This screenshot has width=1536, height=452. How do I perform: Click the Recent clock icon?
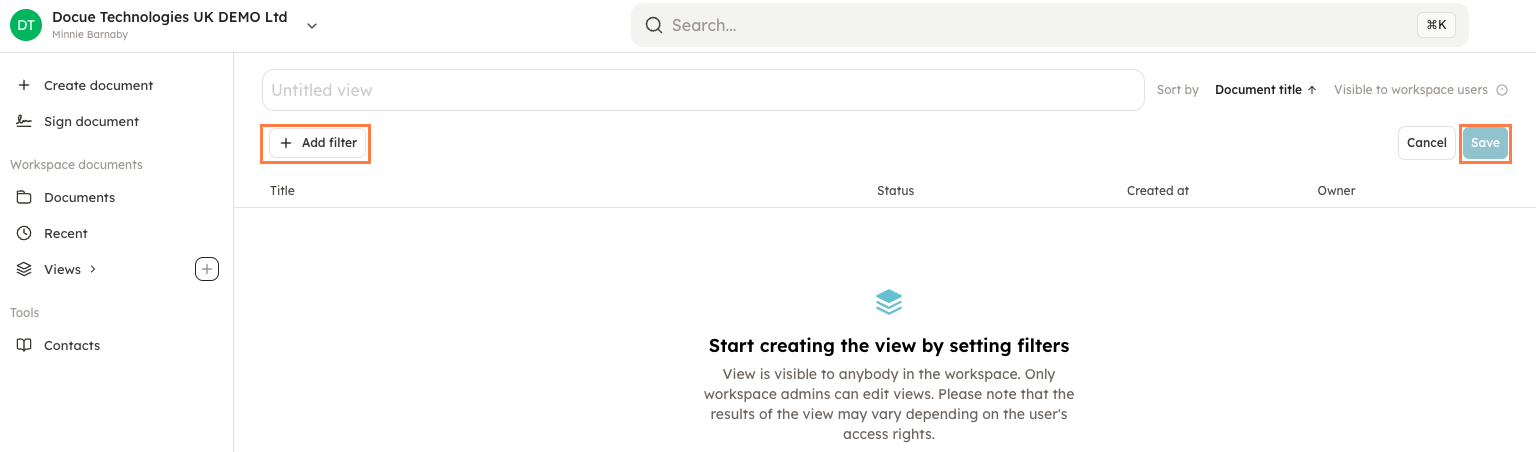click(25, 233)
